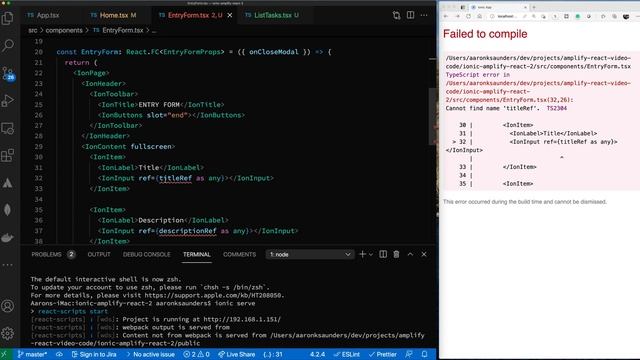Click the 'master*' git branch in status bar
640x360 pixels.
(33, 354)
